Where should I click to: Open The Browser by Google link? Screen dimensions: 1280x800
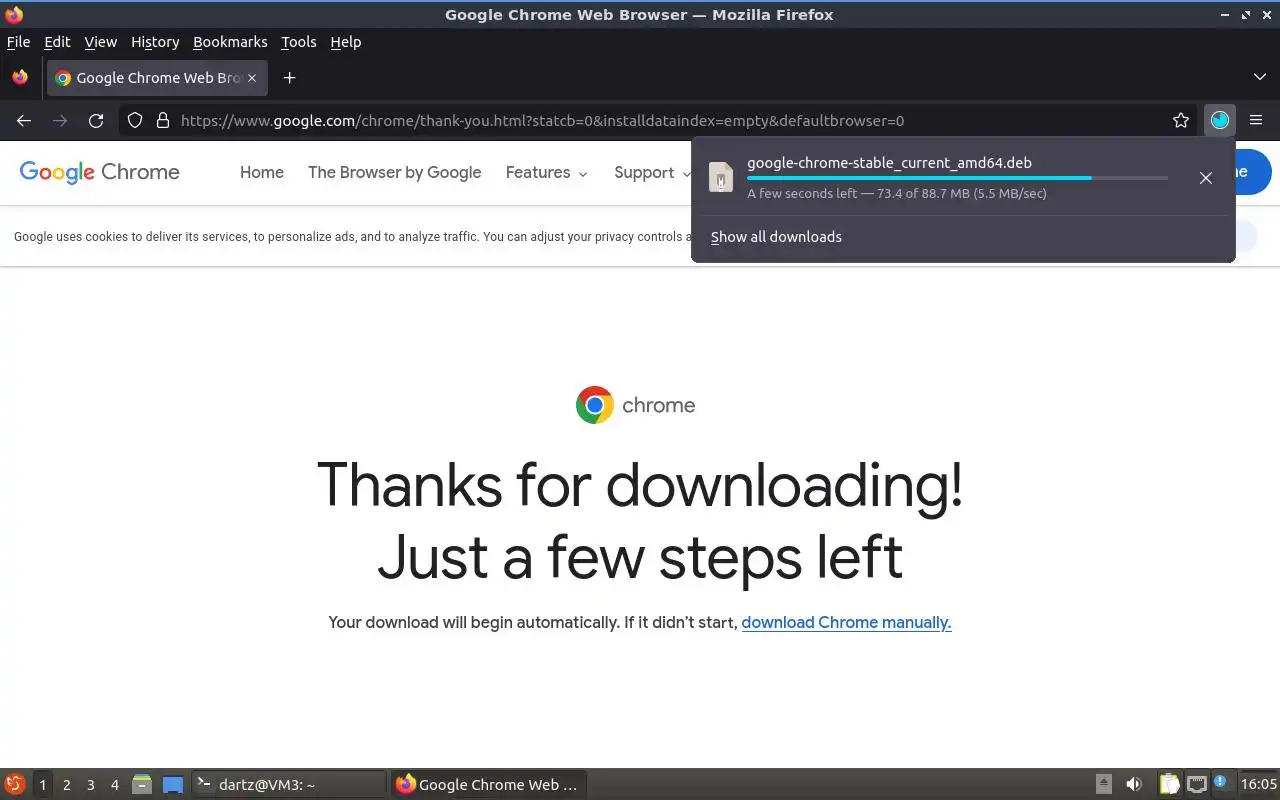click(x=394, y=172)
